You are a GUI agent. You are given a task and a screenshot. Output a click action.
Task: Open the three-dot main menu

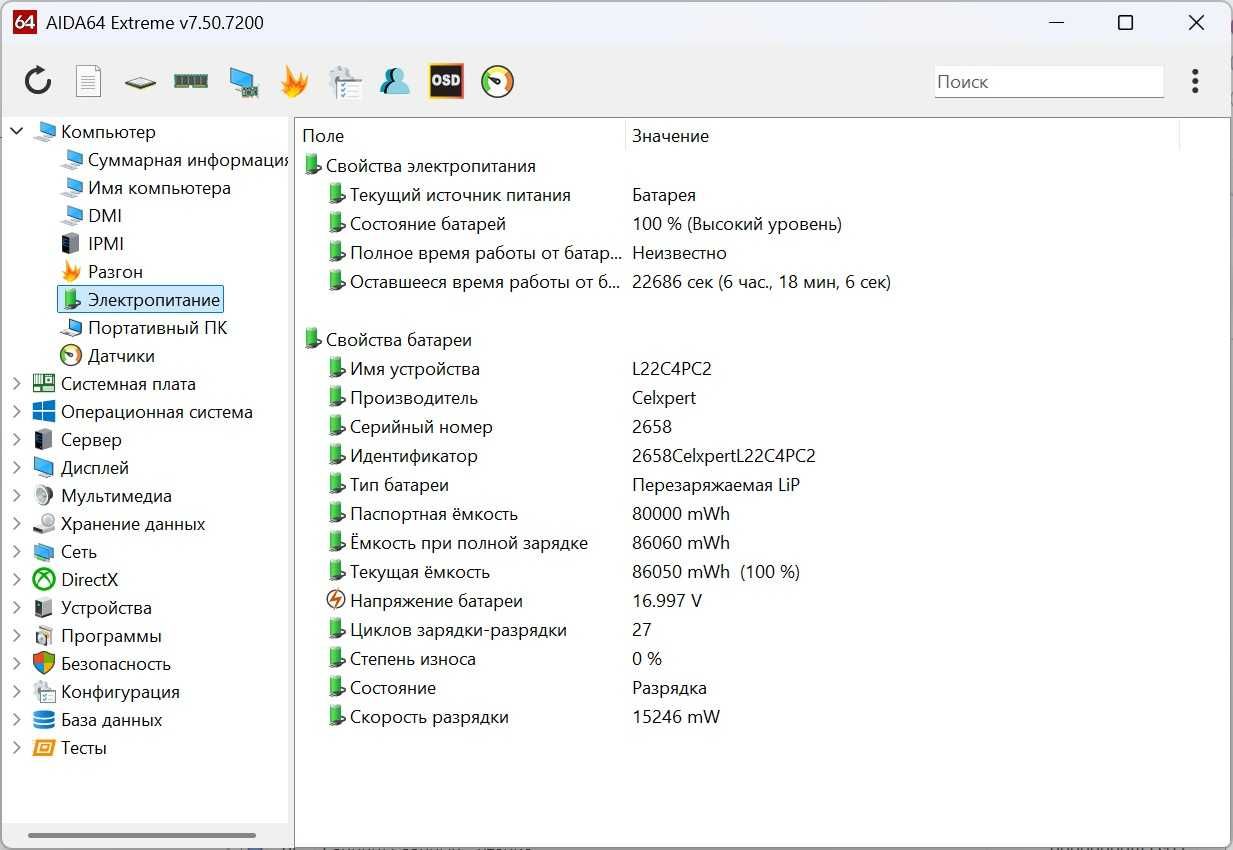[x=1195, y=81]
